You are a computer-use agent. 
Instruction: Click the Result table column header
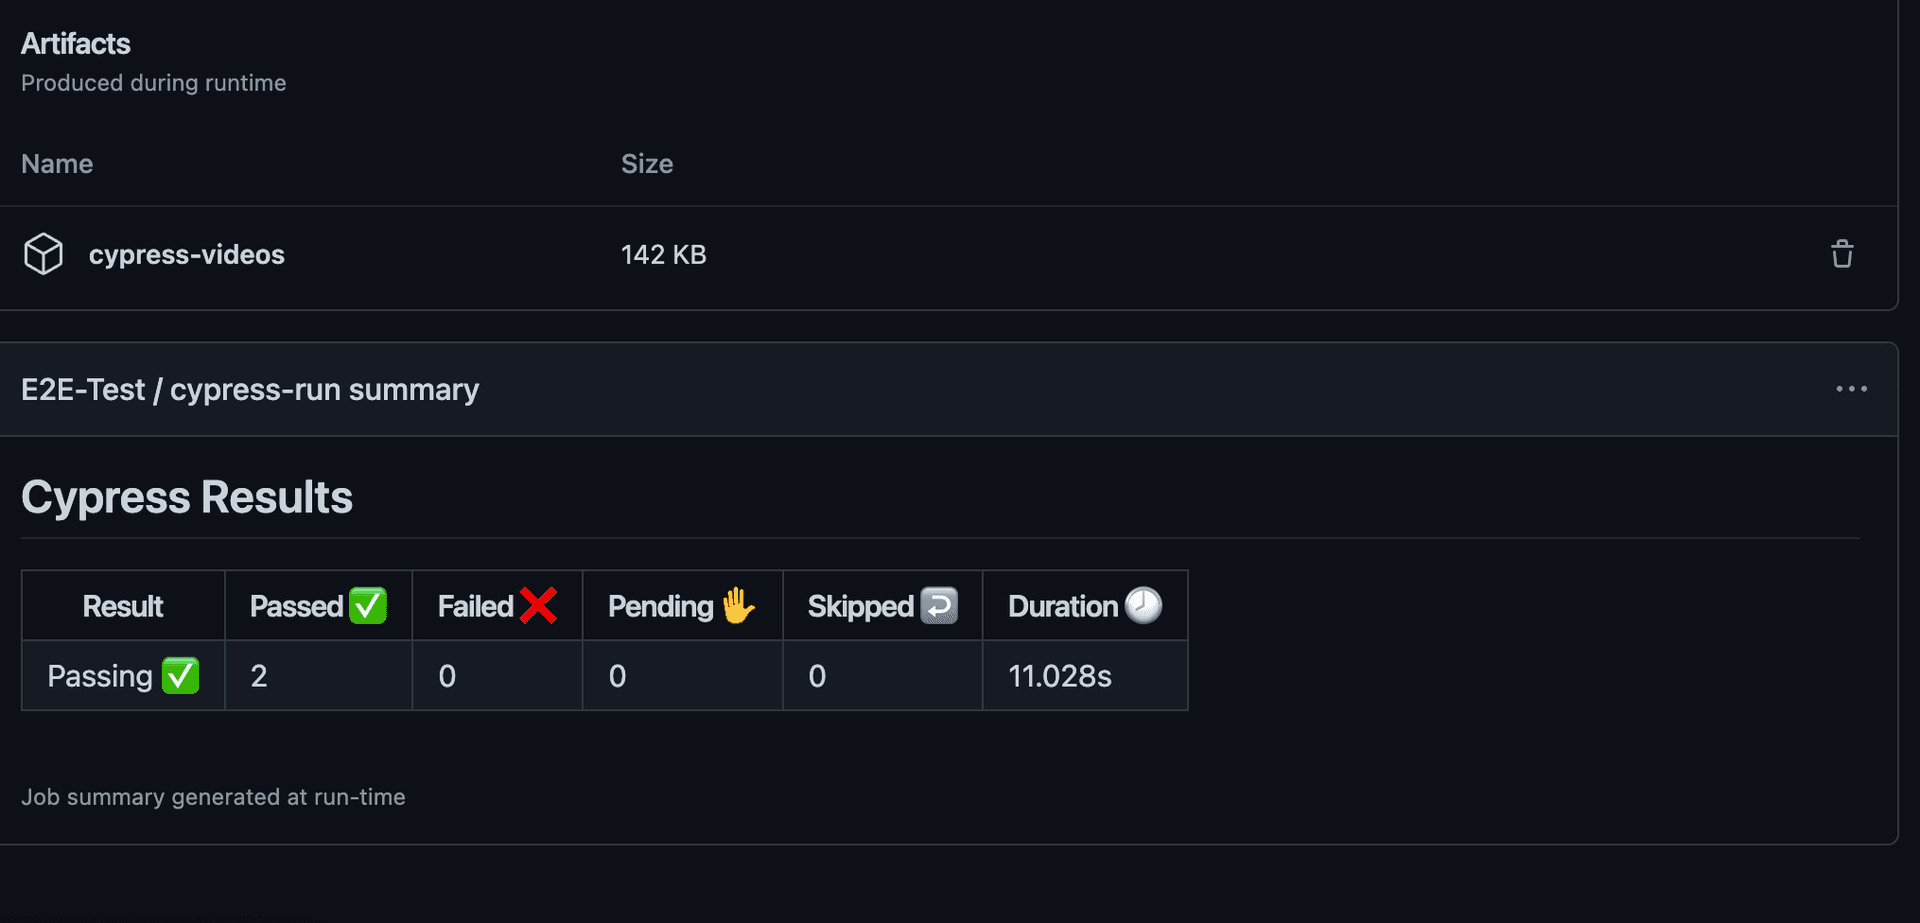point(122,606)
